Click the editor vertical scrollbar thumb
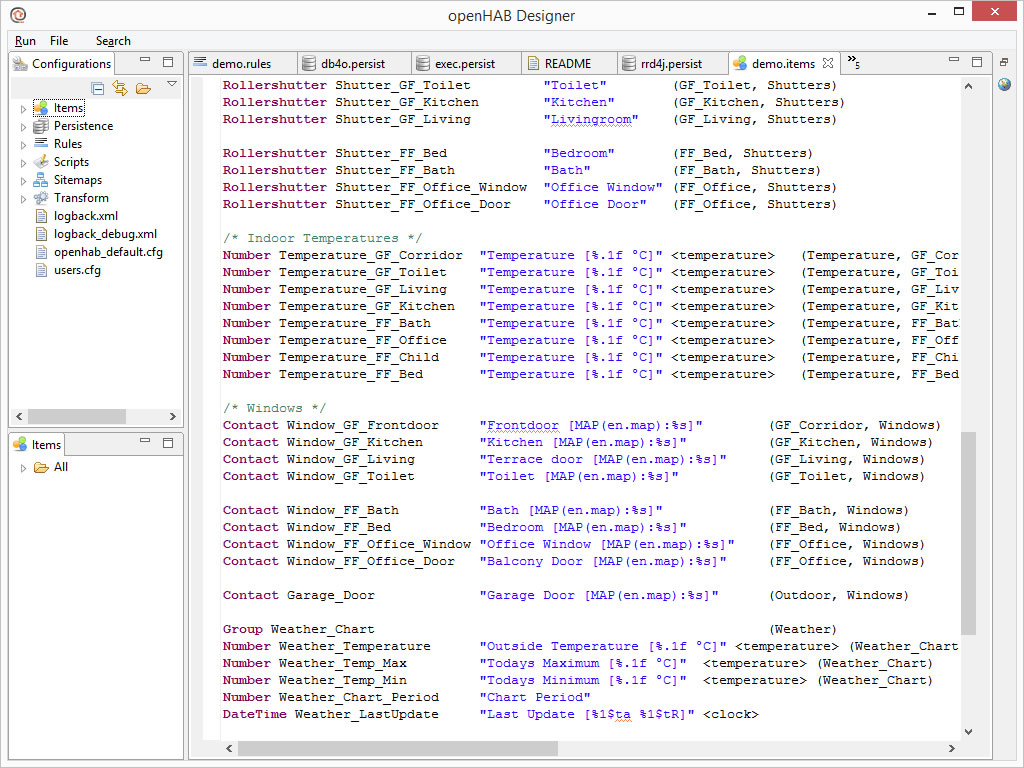The image size is (1024, 768). click(x=968, y=533)
